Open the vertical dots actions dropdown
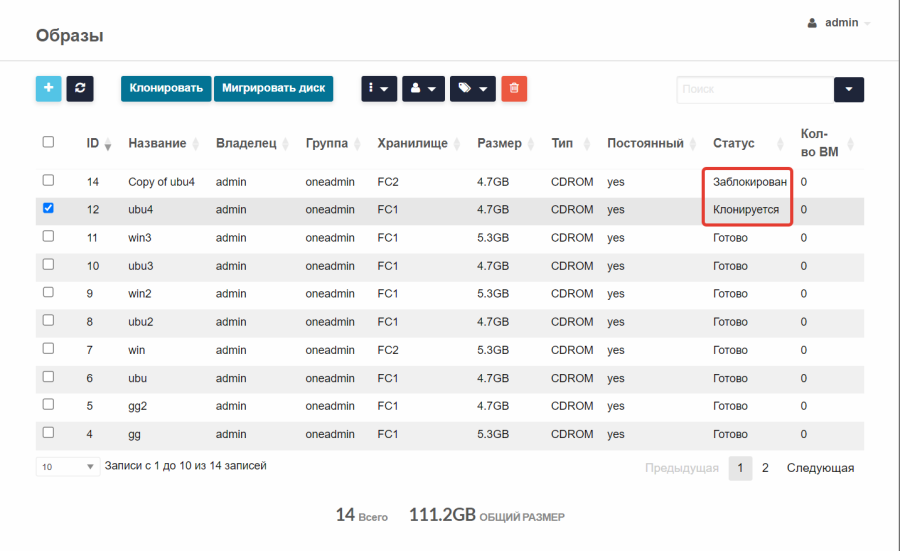Viewport: 900px width, 551px height. pos(379,88)
